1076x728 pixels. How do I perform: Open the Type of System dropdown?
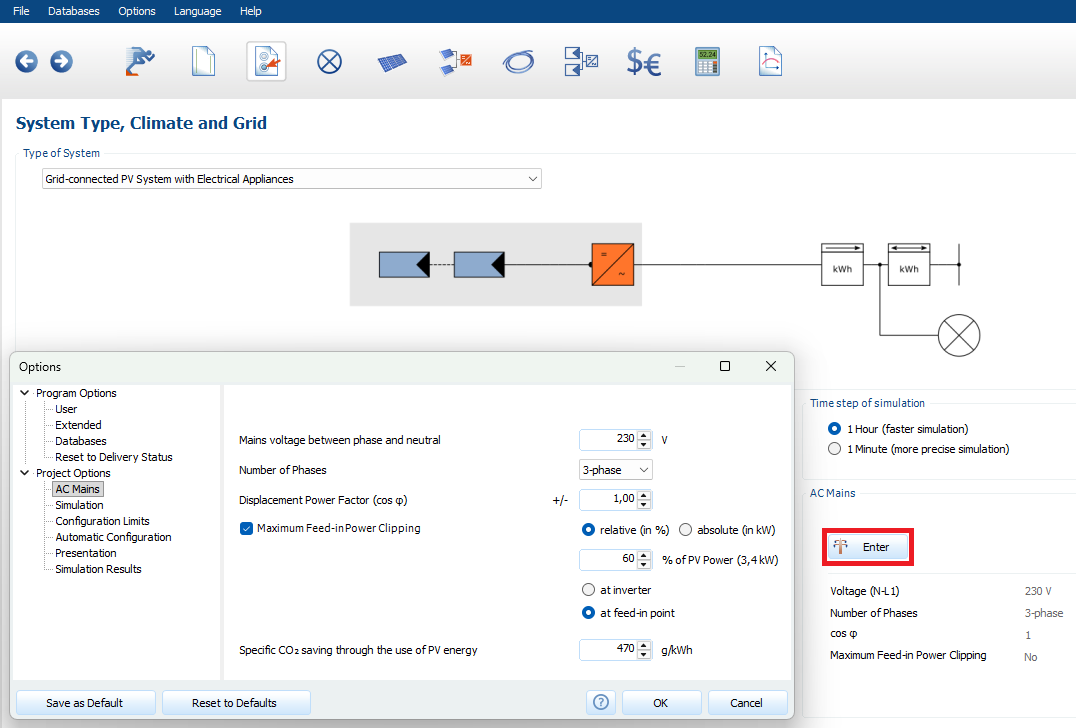point(291,179)
